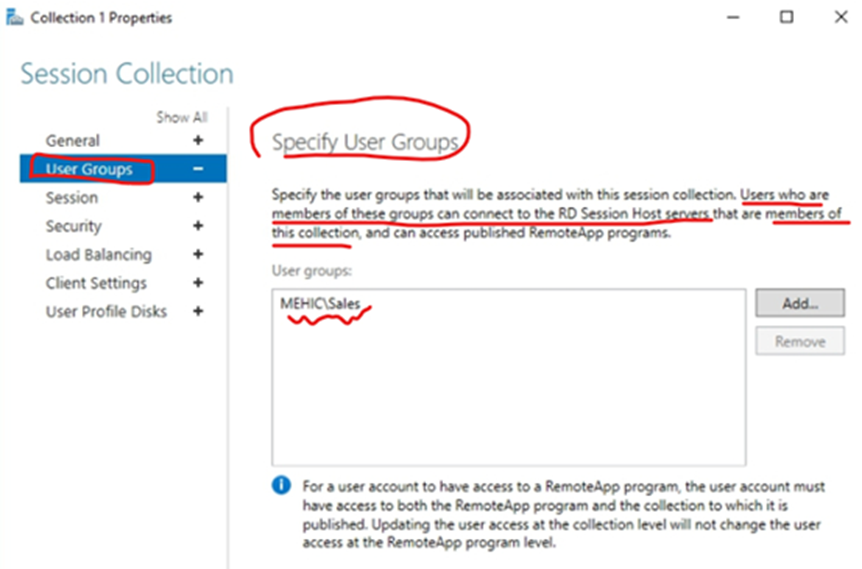Click the Add... user group button
Image resolution: width=862 pixels, height=569 pixels.
coord(800,303)
